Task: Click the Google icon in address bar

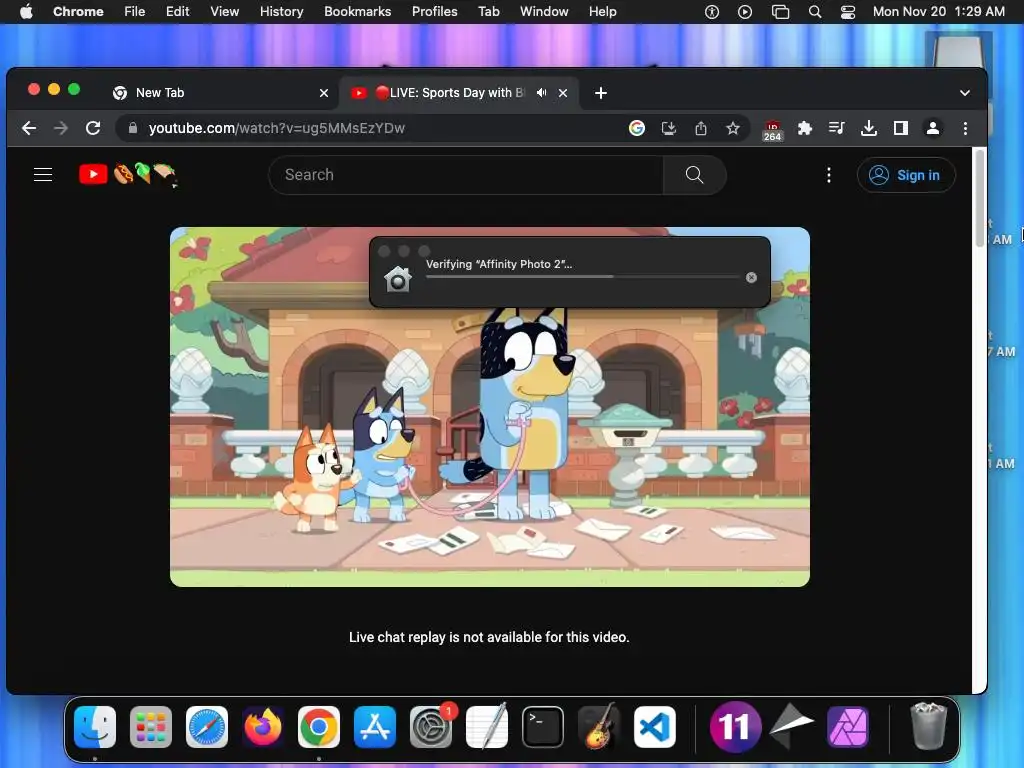Action: (x=637, y=128)
